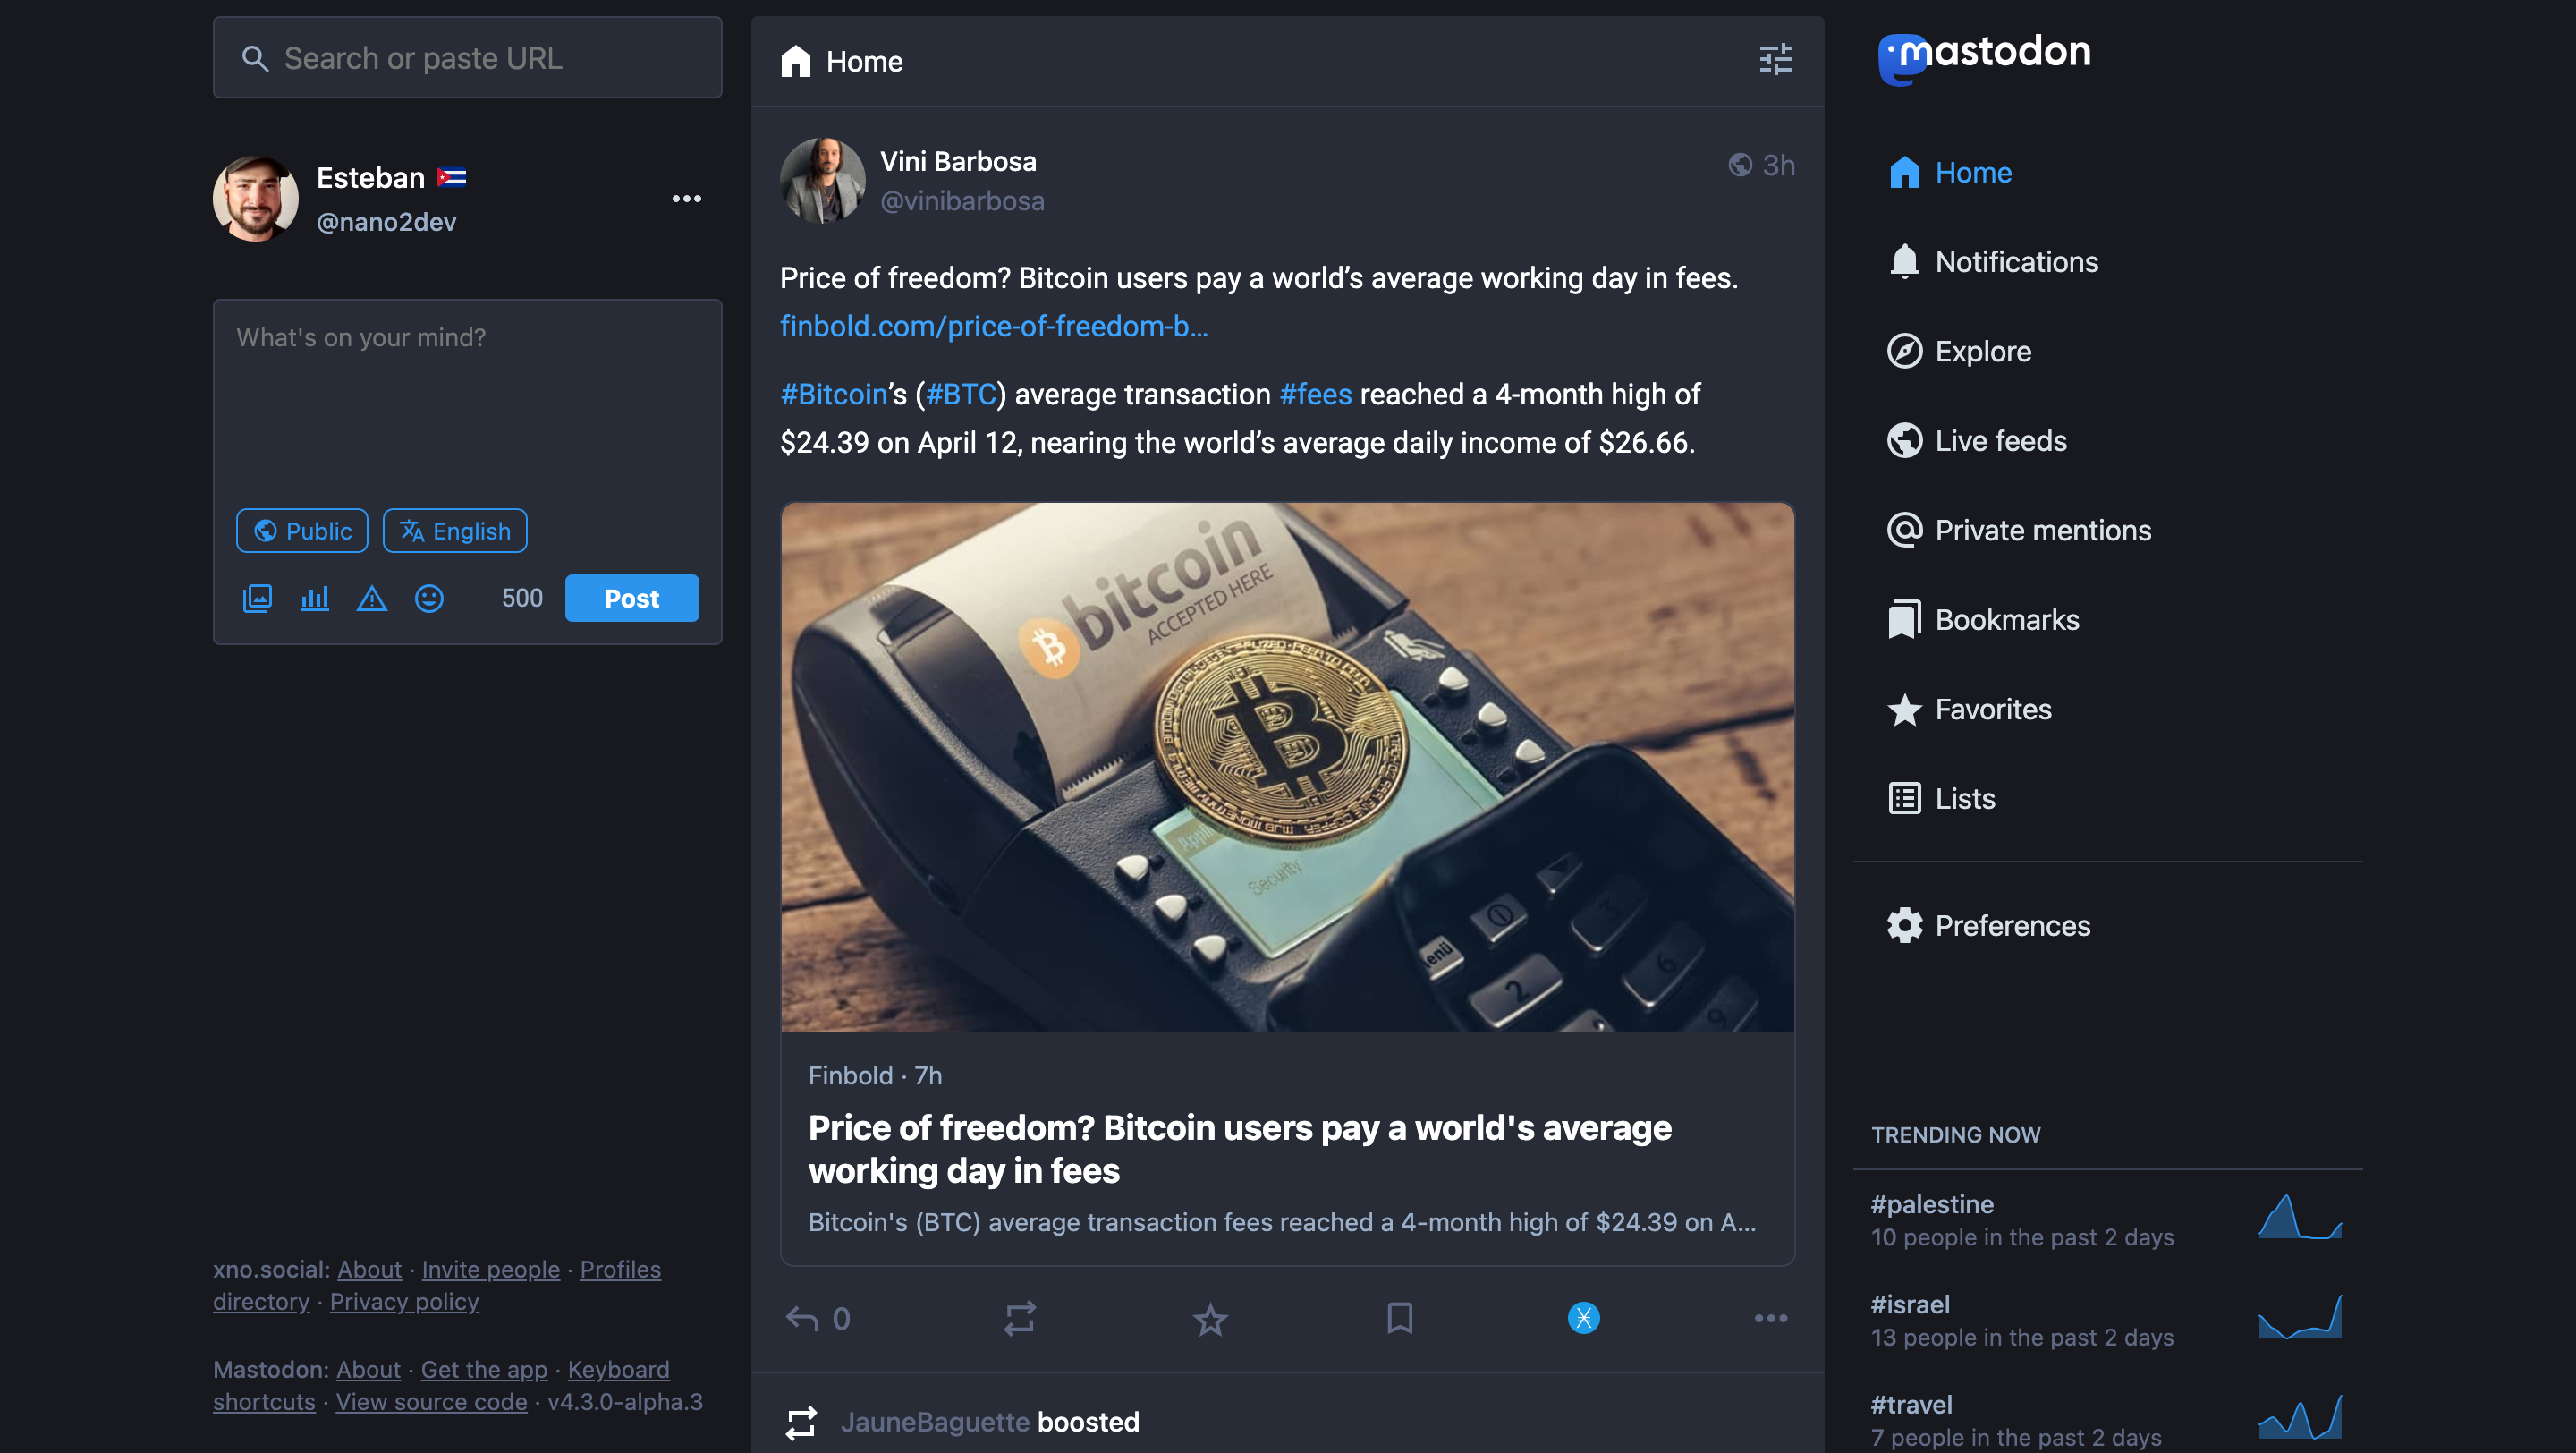Focus the Search or paste URL field
2576x1453 pixels.
coord(467,58)
